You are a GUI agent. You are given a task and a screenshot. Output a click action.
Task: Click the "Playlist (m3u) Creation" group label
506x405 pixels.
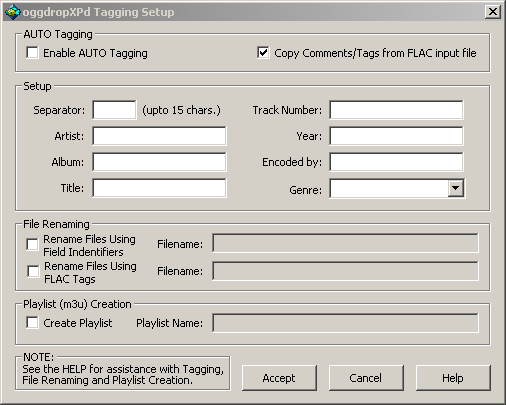[77, 304]
